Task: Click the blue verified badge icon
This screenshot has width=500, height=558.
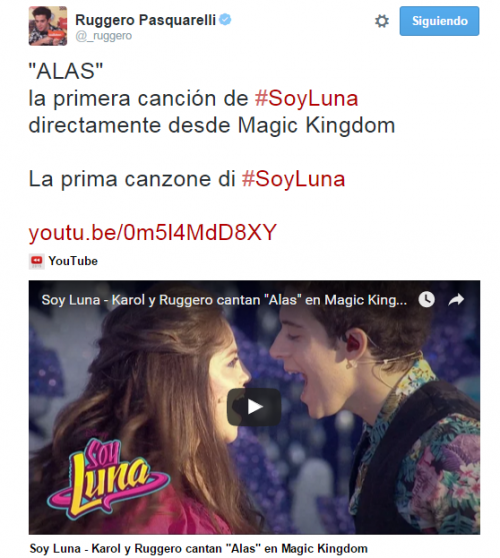Action: (225, 19)
